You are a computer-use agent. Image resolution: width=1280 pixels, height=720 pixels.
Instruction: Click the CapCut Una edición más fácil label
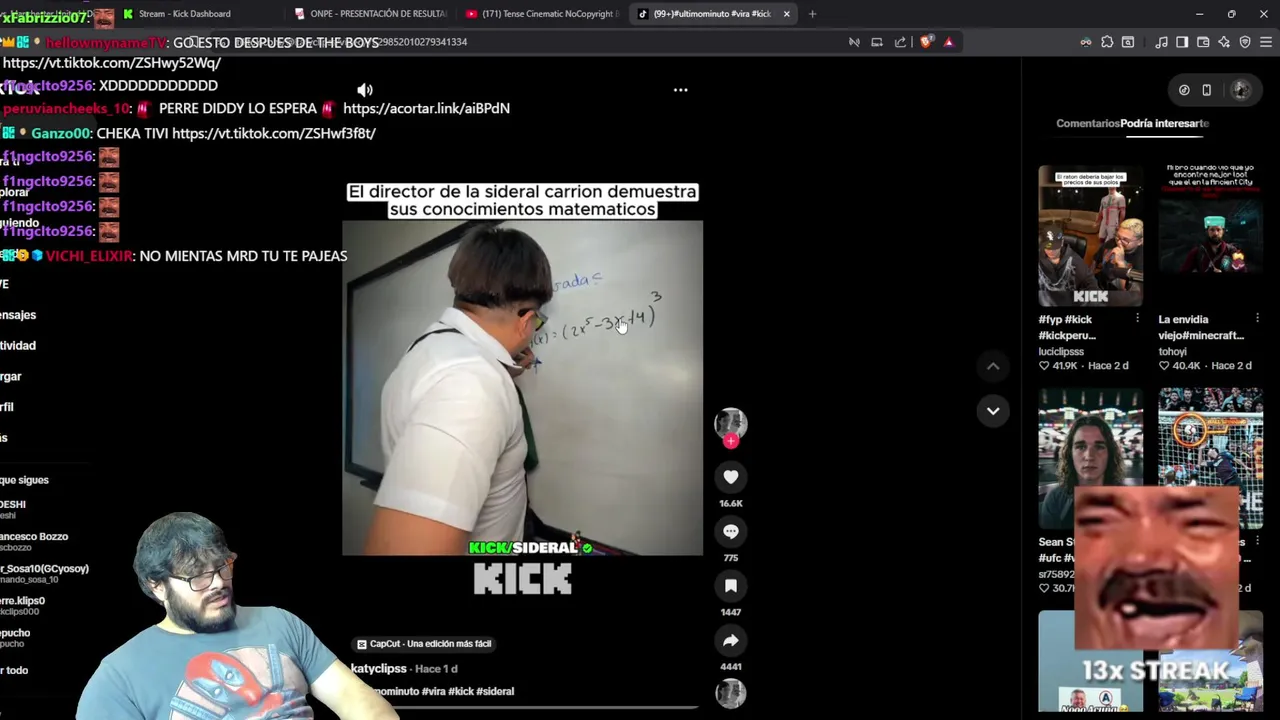point(424,644)
